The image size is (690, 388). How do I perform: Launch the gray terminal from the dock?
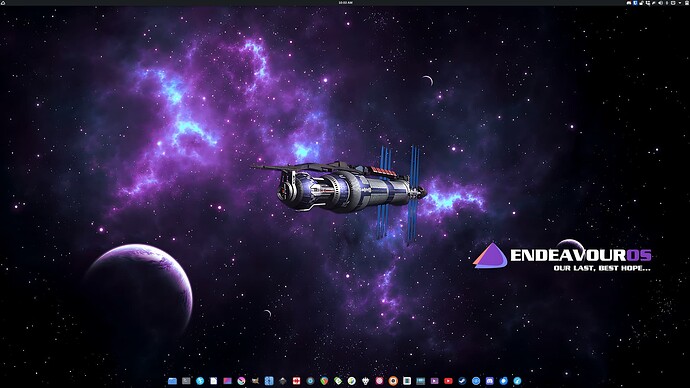[186, 381]
